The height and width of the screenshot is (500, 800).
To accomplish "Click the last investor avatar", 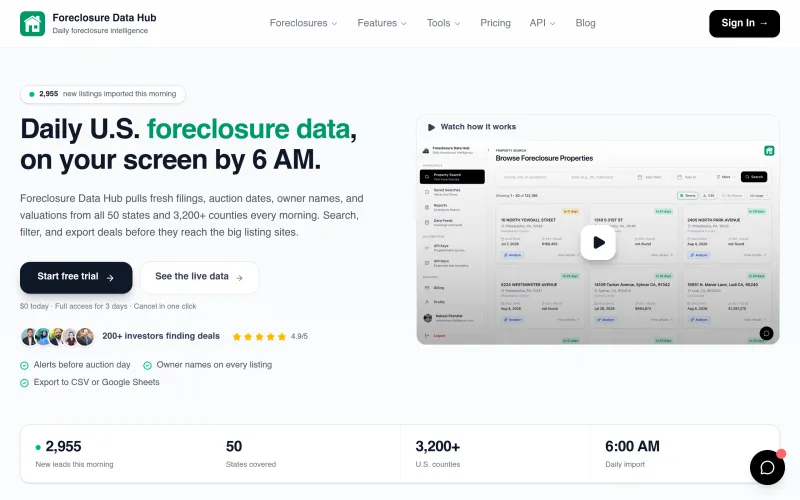I will (x=85, y=337).
